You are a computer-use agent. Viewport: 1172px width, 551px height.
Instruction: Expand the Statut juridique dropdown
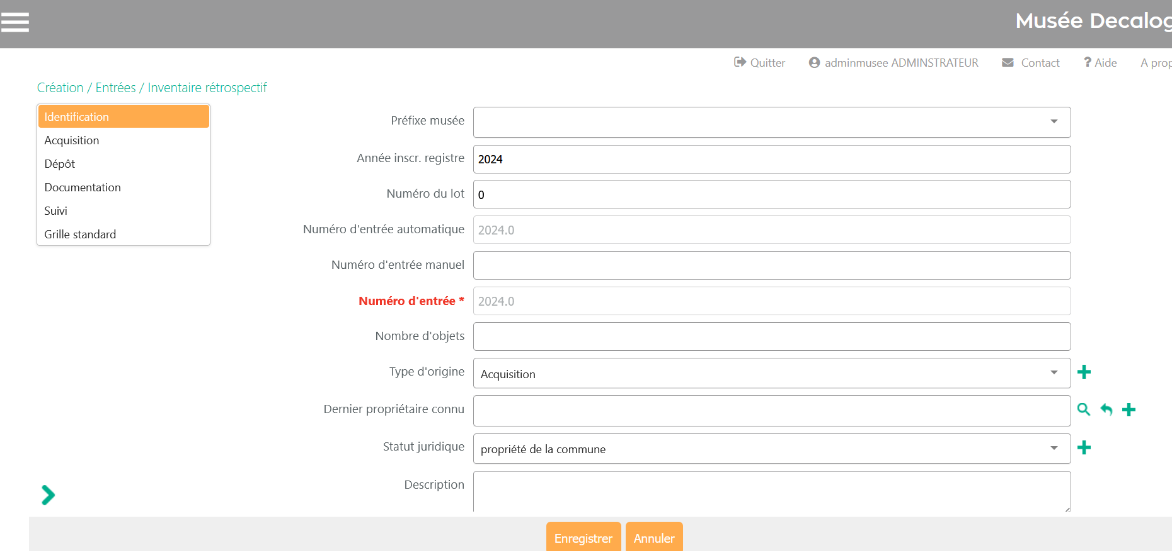click(771, 448)
